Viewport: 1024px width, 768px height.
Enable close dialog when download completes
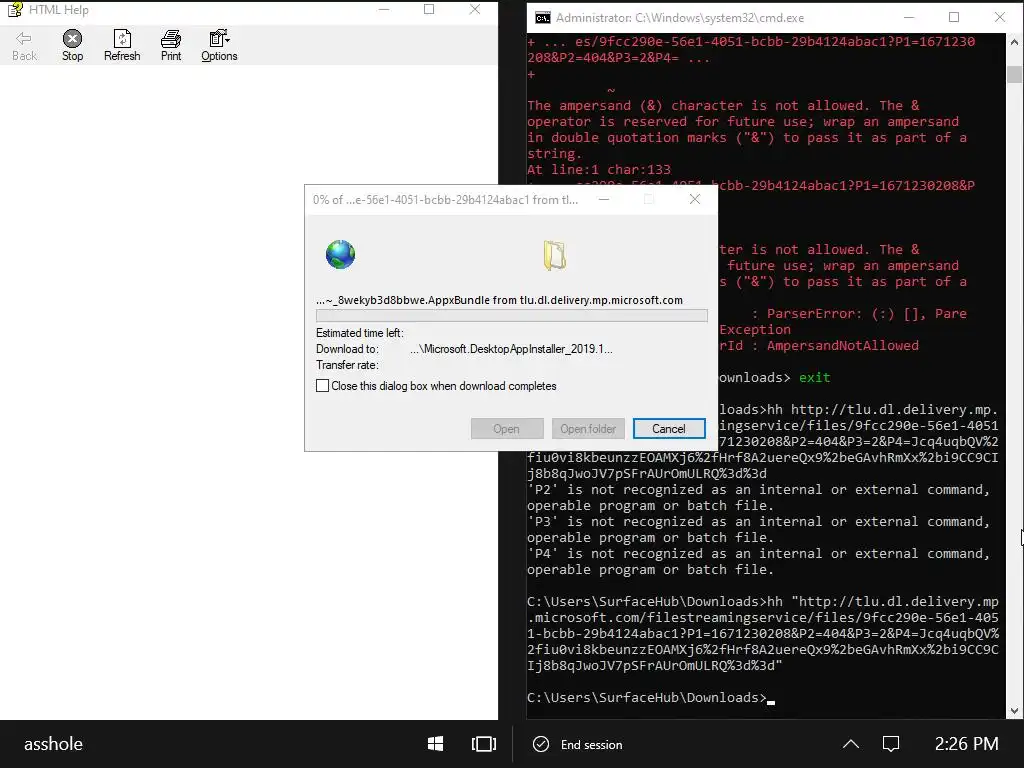point(323,386)
